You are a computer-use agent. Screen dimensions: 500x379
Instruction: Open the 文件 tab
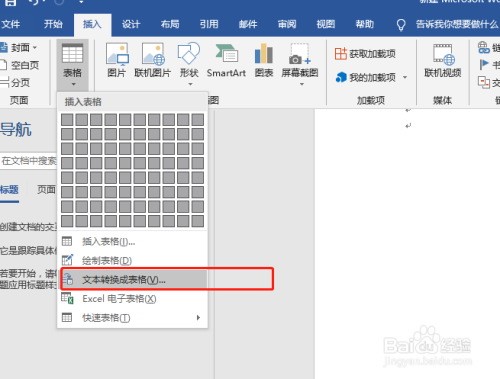pos(11,24)
